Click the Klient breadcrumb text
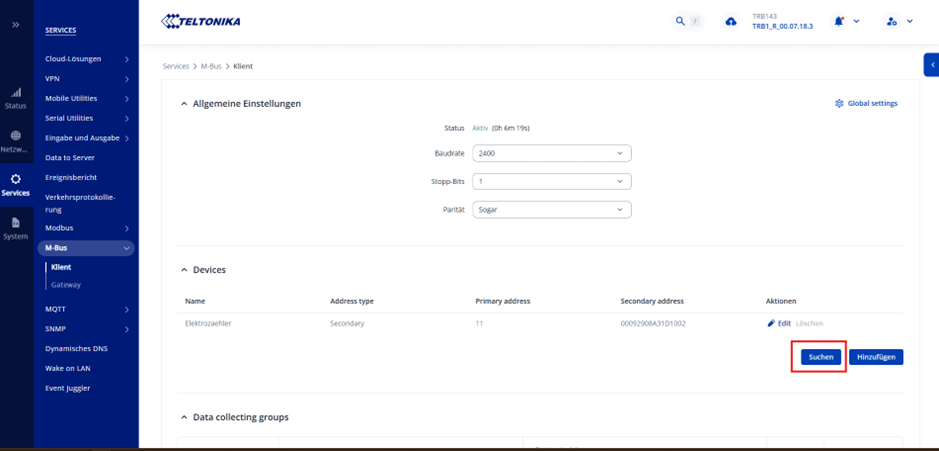This screenshot has height=451, width=939. coord(243,66)
